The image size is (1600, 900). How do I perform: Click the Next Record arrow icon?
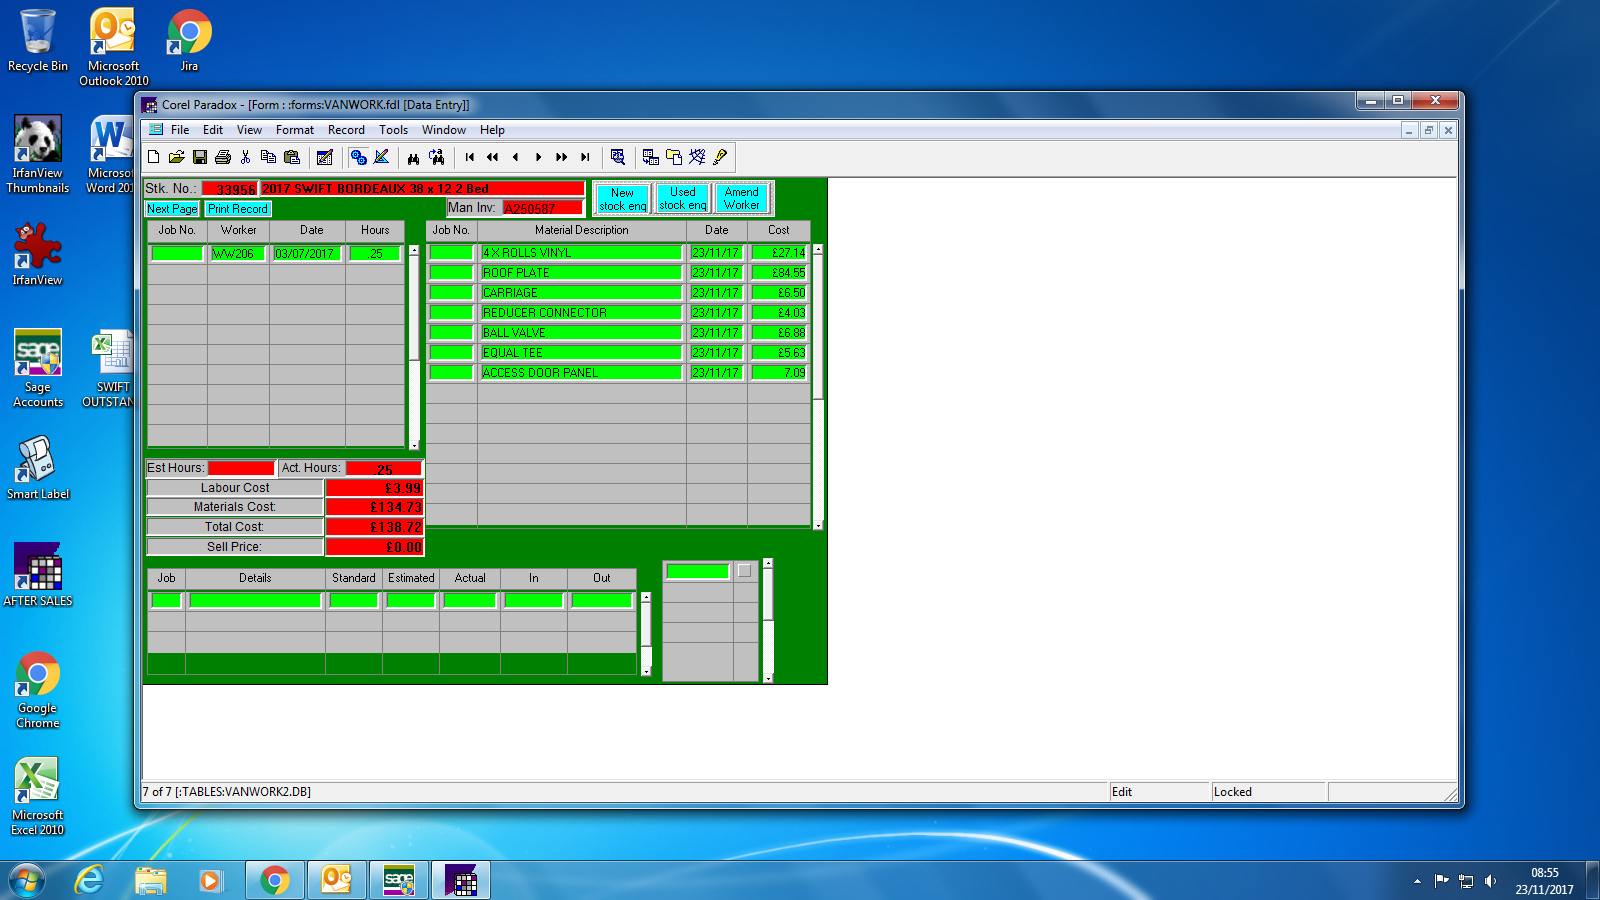pos(538,157)
